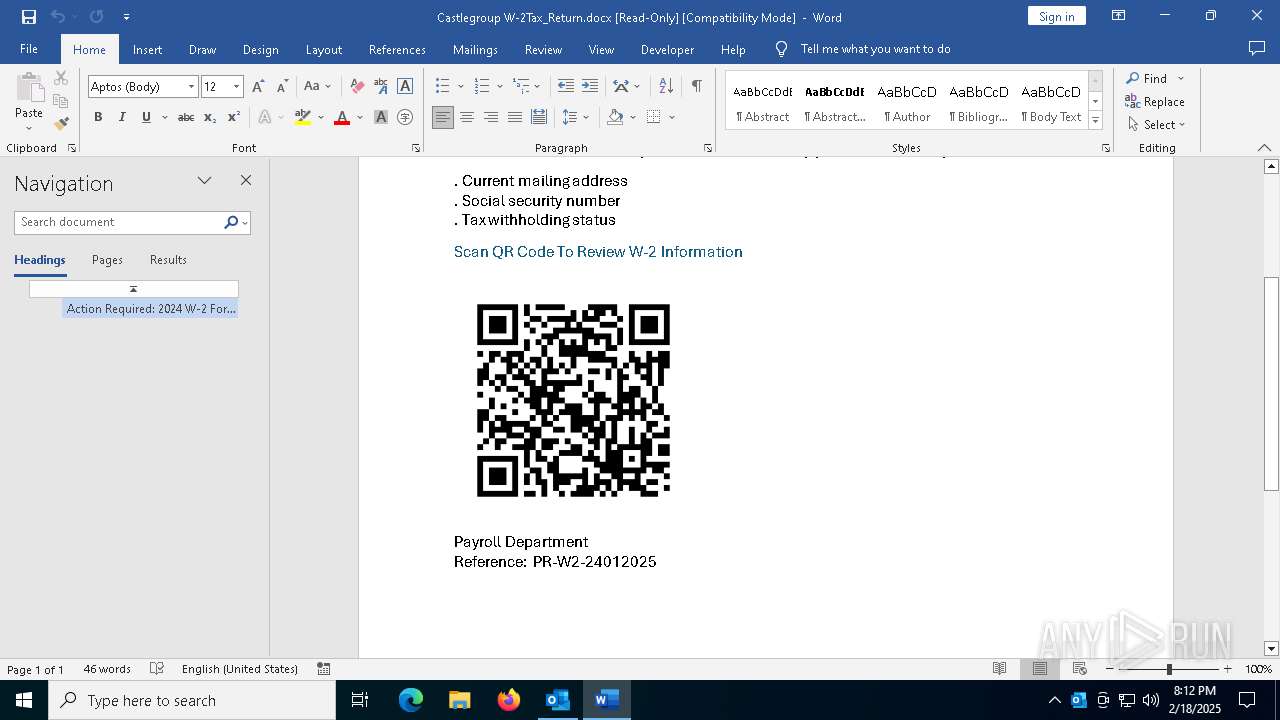Click the search magnifier in Navigation pane

[231, 222]
